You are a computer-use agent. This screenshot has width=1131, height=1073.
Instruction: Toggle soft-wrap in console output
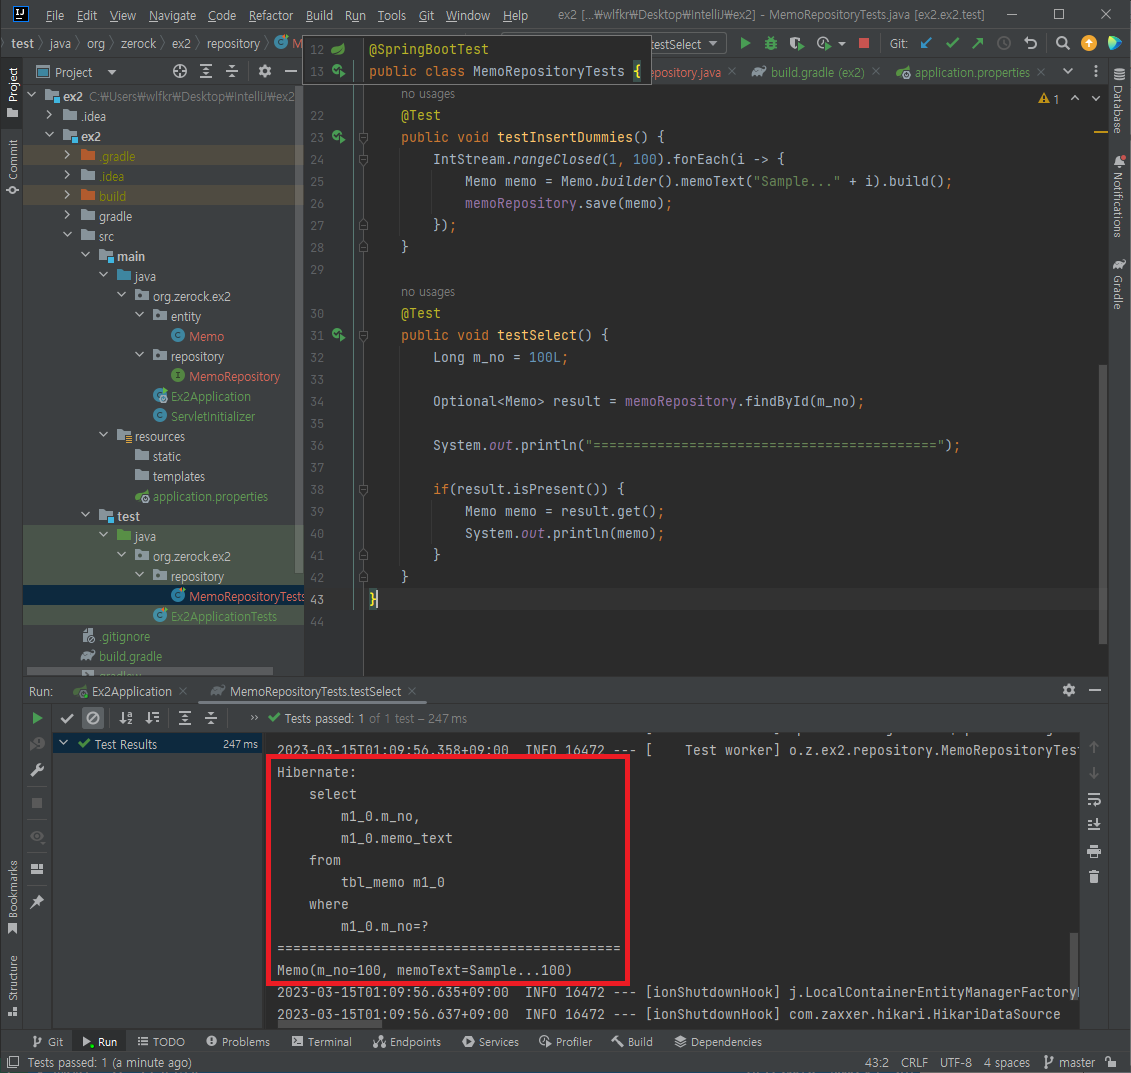click(1093, 799)
